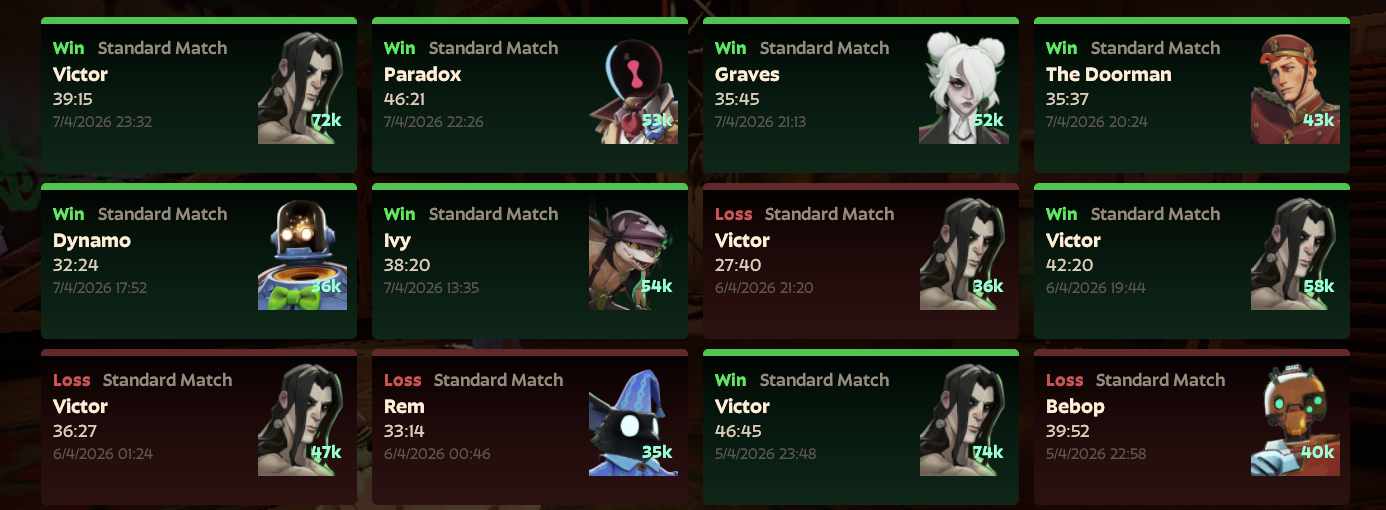The height and width of the screenshot is (510, 1386).
Task: Click the Paradox hero portrait
Action: click(633, 88)
